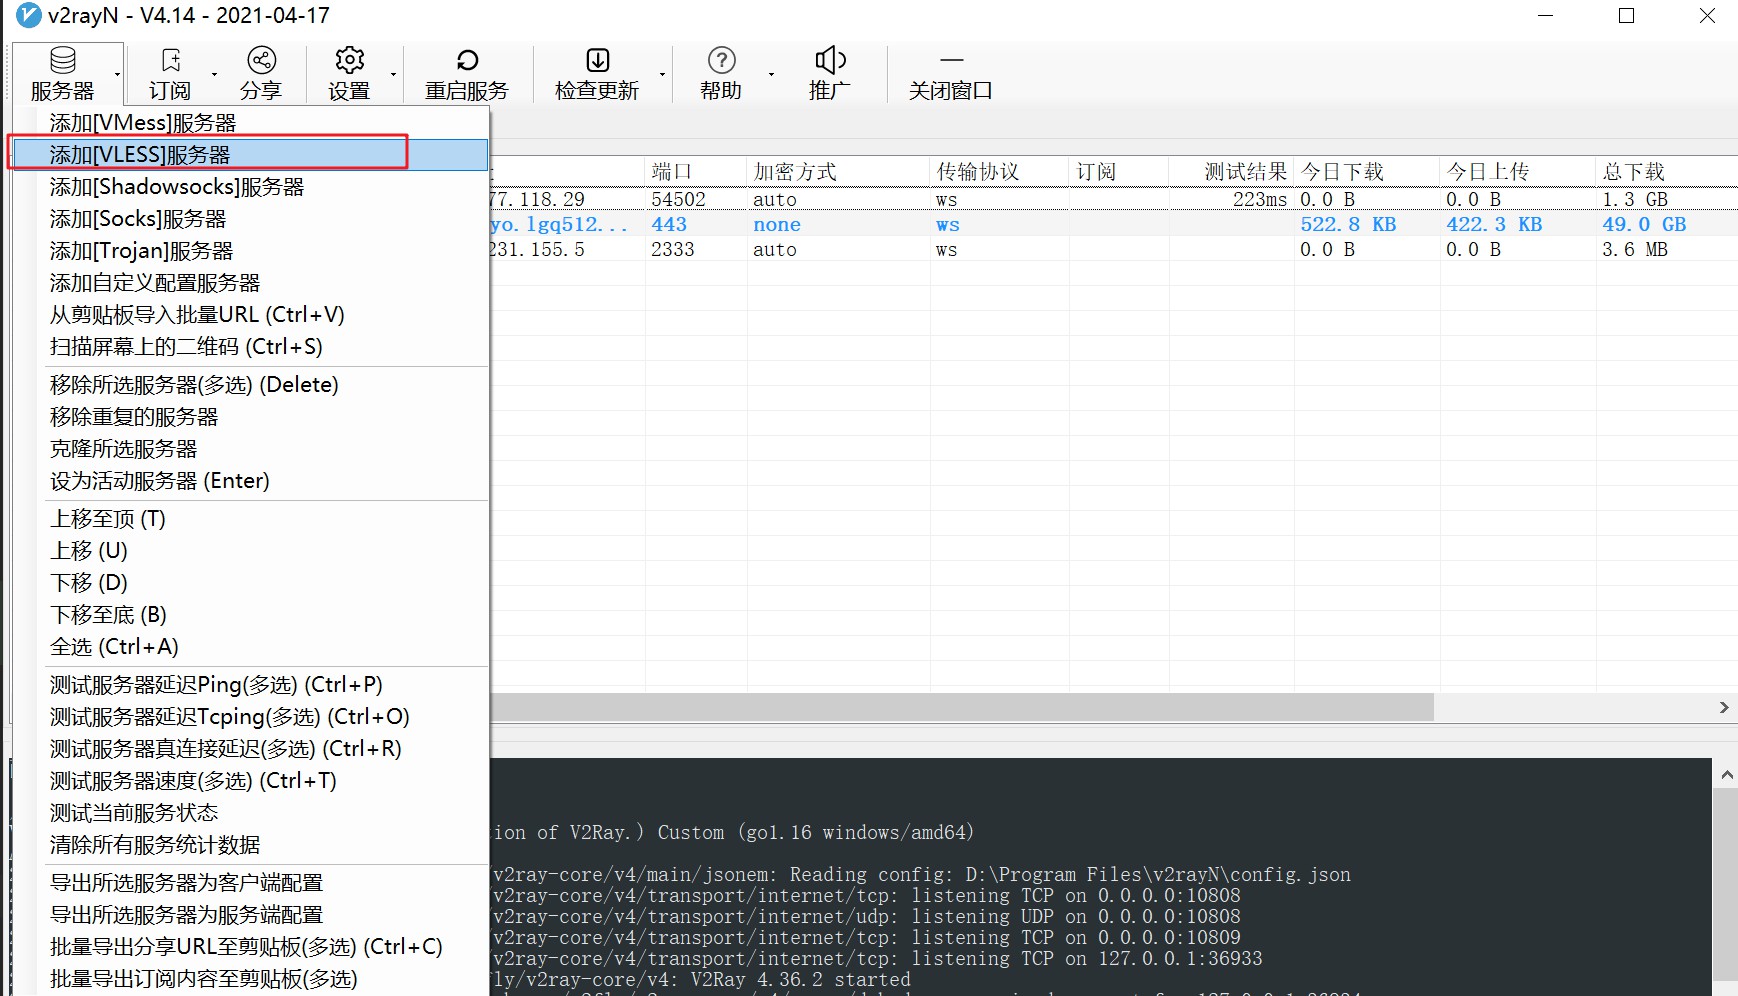The image size is (1738, 996).
Task: Choose 移除所选服务器(多选) (Delete)
Action: [248, 385]
